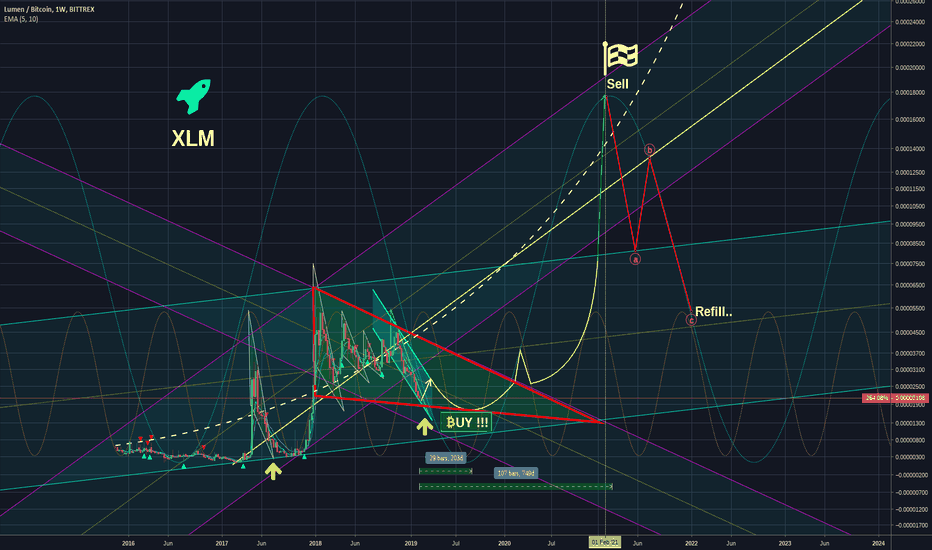Click the 2024 label on time axis
The image size is (932, 550).
pos(879,543)
